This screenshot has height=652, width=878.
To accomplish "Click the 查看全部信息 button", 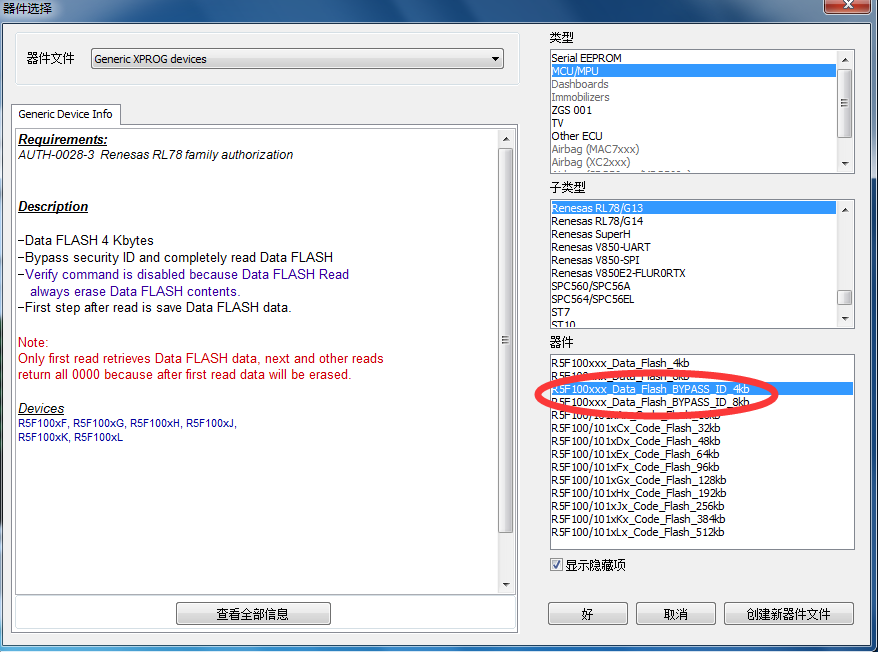I will pyautogui.click(x=253, y=614).
